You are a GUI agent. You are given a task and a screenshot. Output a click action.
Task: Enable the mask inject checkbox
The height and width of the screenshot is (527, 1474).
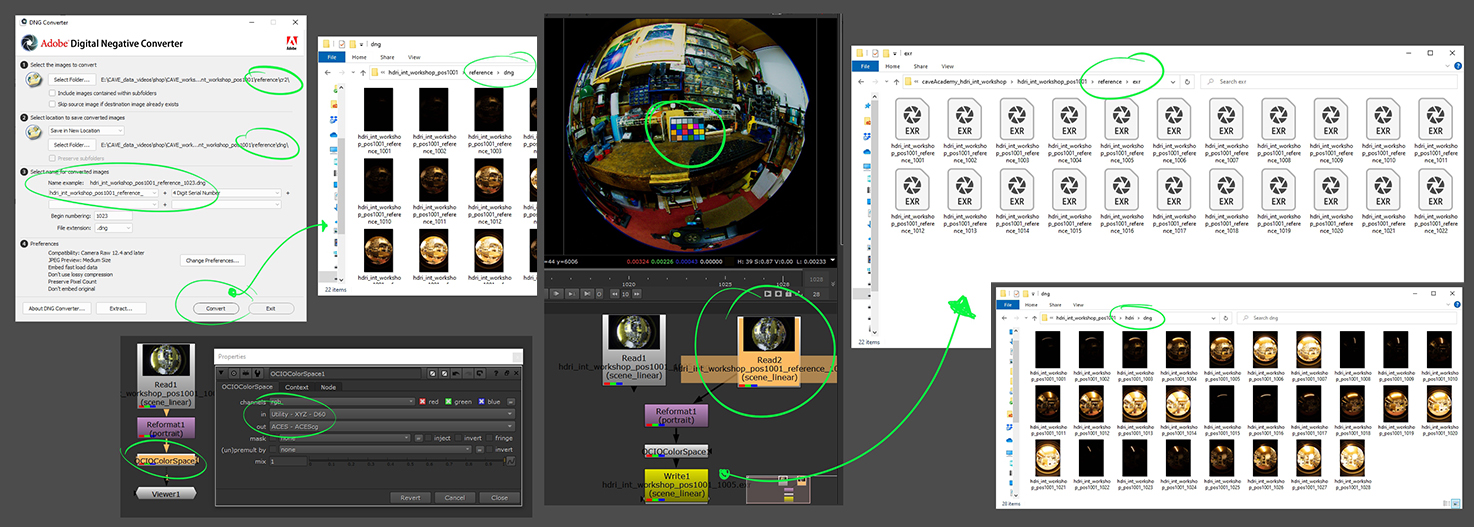click(428, 438)
